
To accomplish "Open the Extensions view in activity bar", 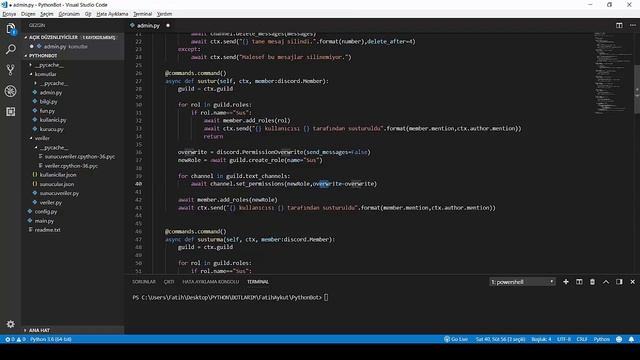I will pos(11,111).
